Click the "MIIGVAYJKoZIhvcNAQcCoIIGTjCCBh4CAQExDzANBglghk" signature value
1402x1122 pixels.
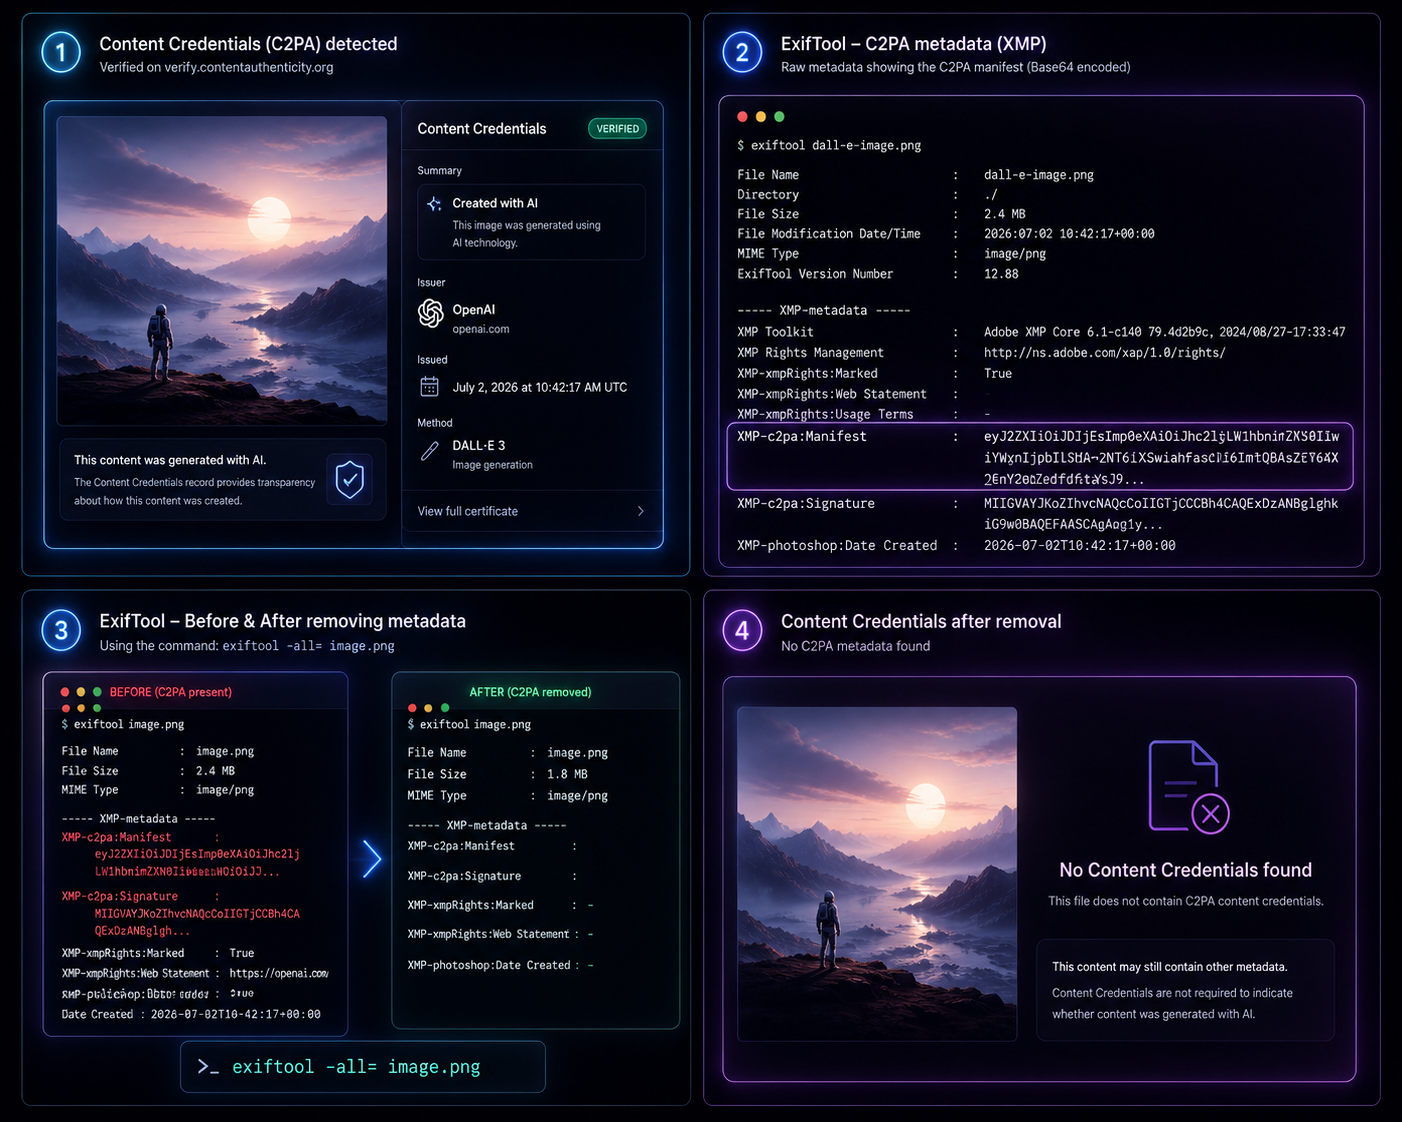[x=1161, y=504]
